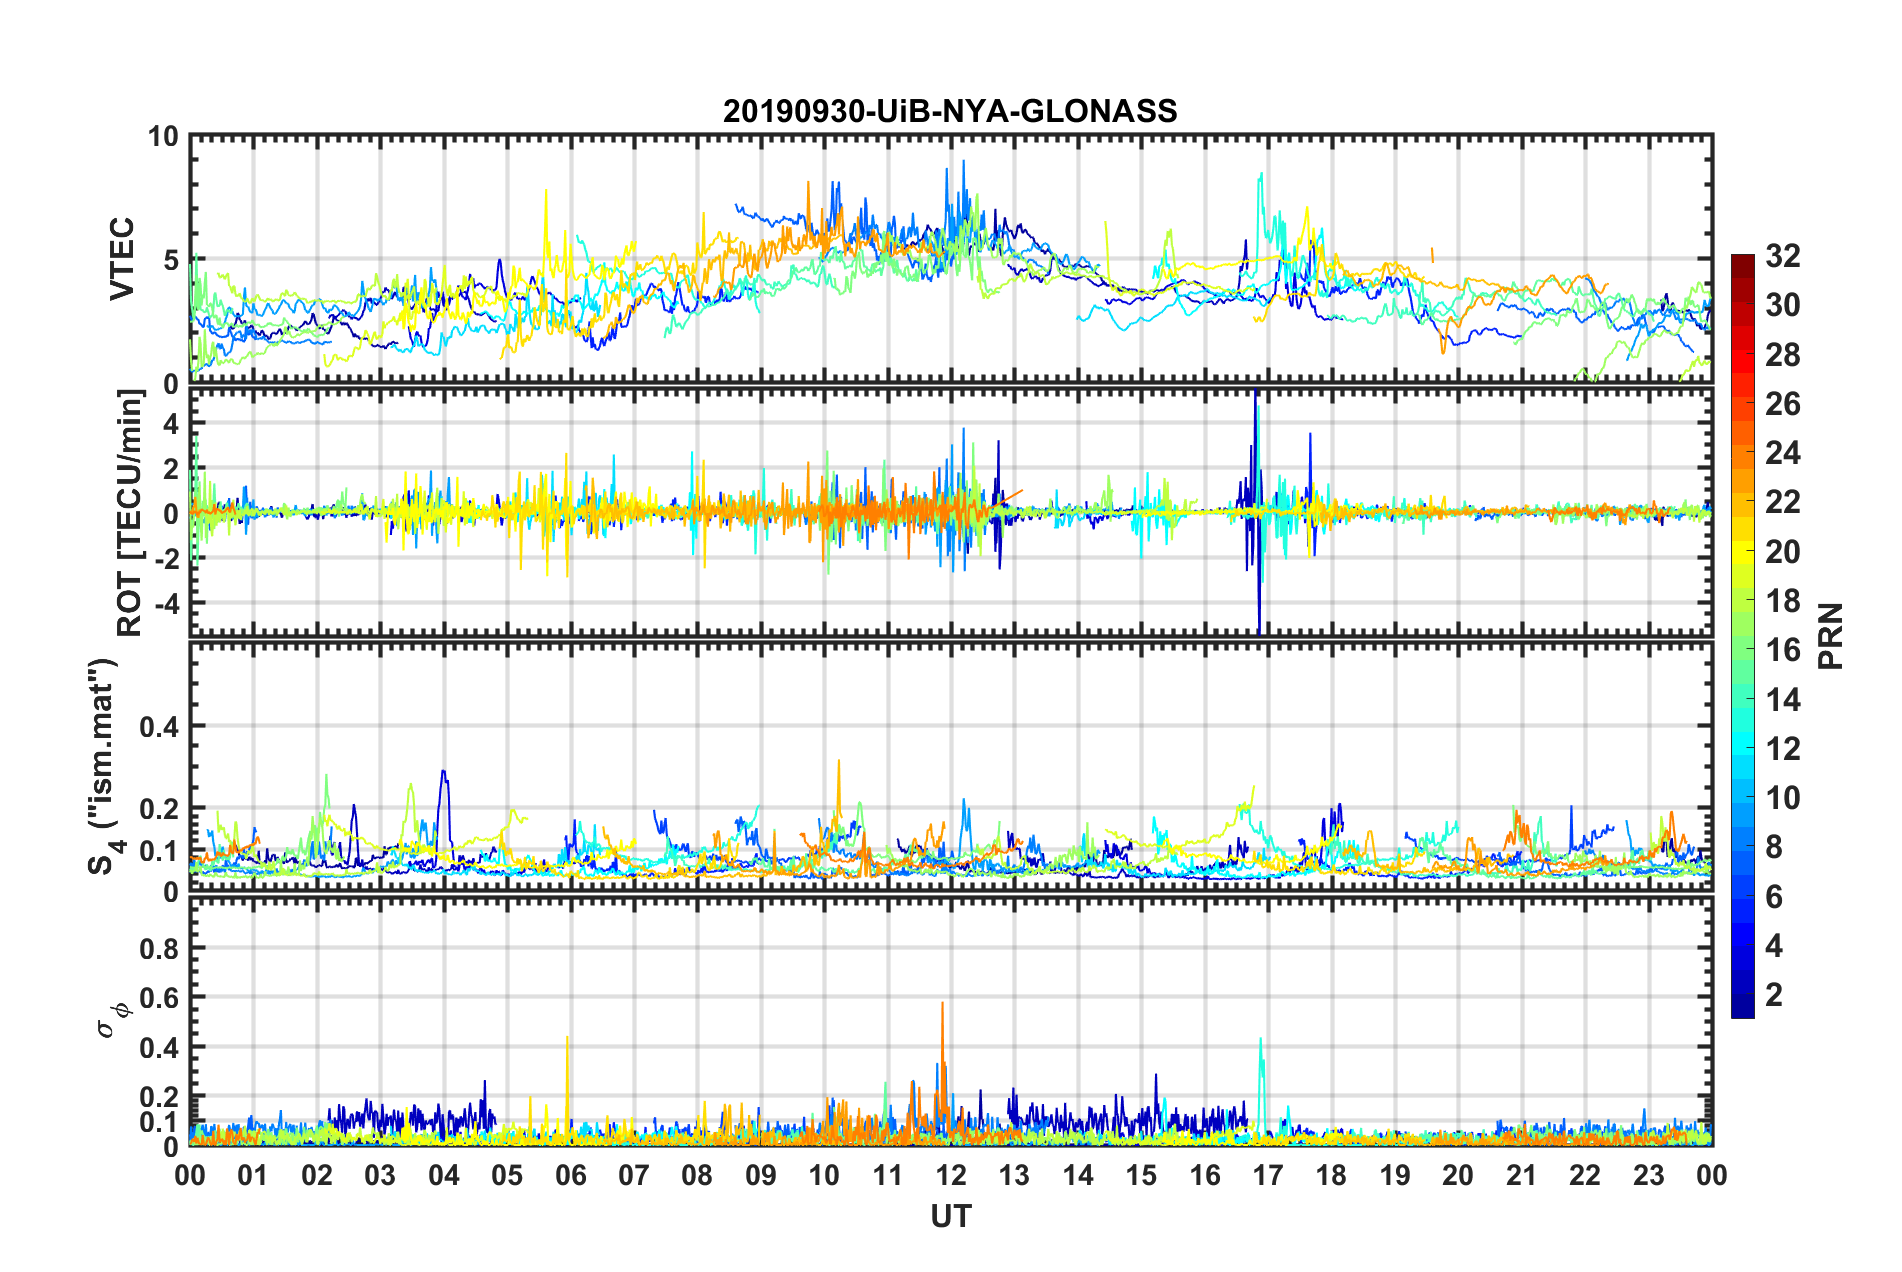The width and height of the screenshot is (1902, 1272).
Task: Click ROT y-axis tick label -4
Action: pyautogui.click(x=166, y=603)
